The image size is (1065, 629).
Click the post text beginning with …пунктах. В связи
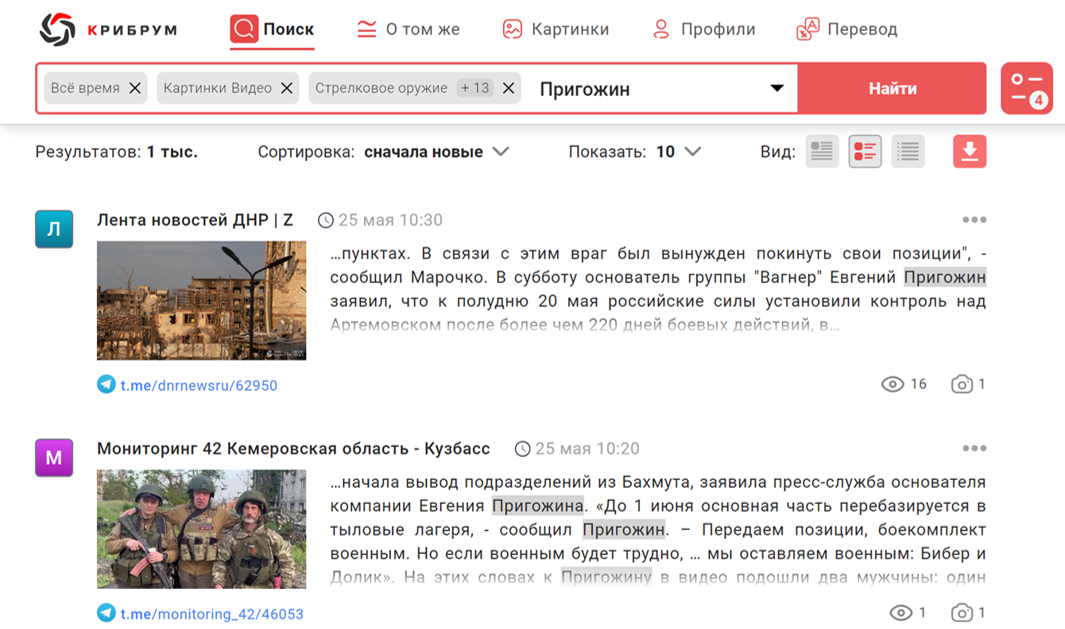click(x=657, y=289)
